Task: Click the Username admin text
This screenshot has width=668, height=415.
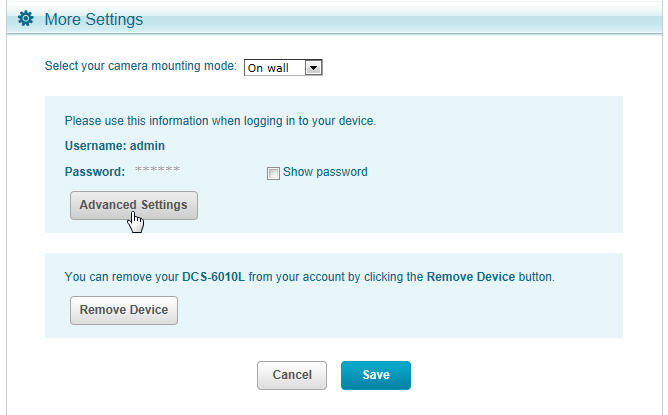Action: coord(114,146)
